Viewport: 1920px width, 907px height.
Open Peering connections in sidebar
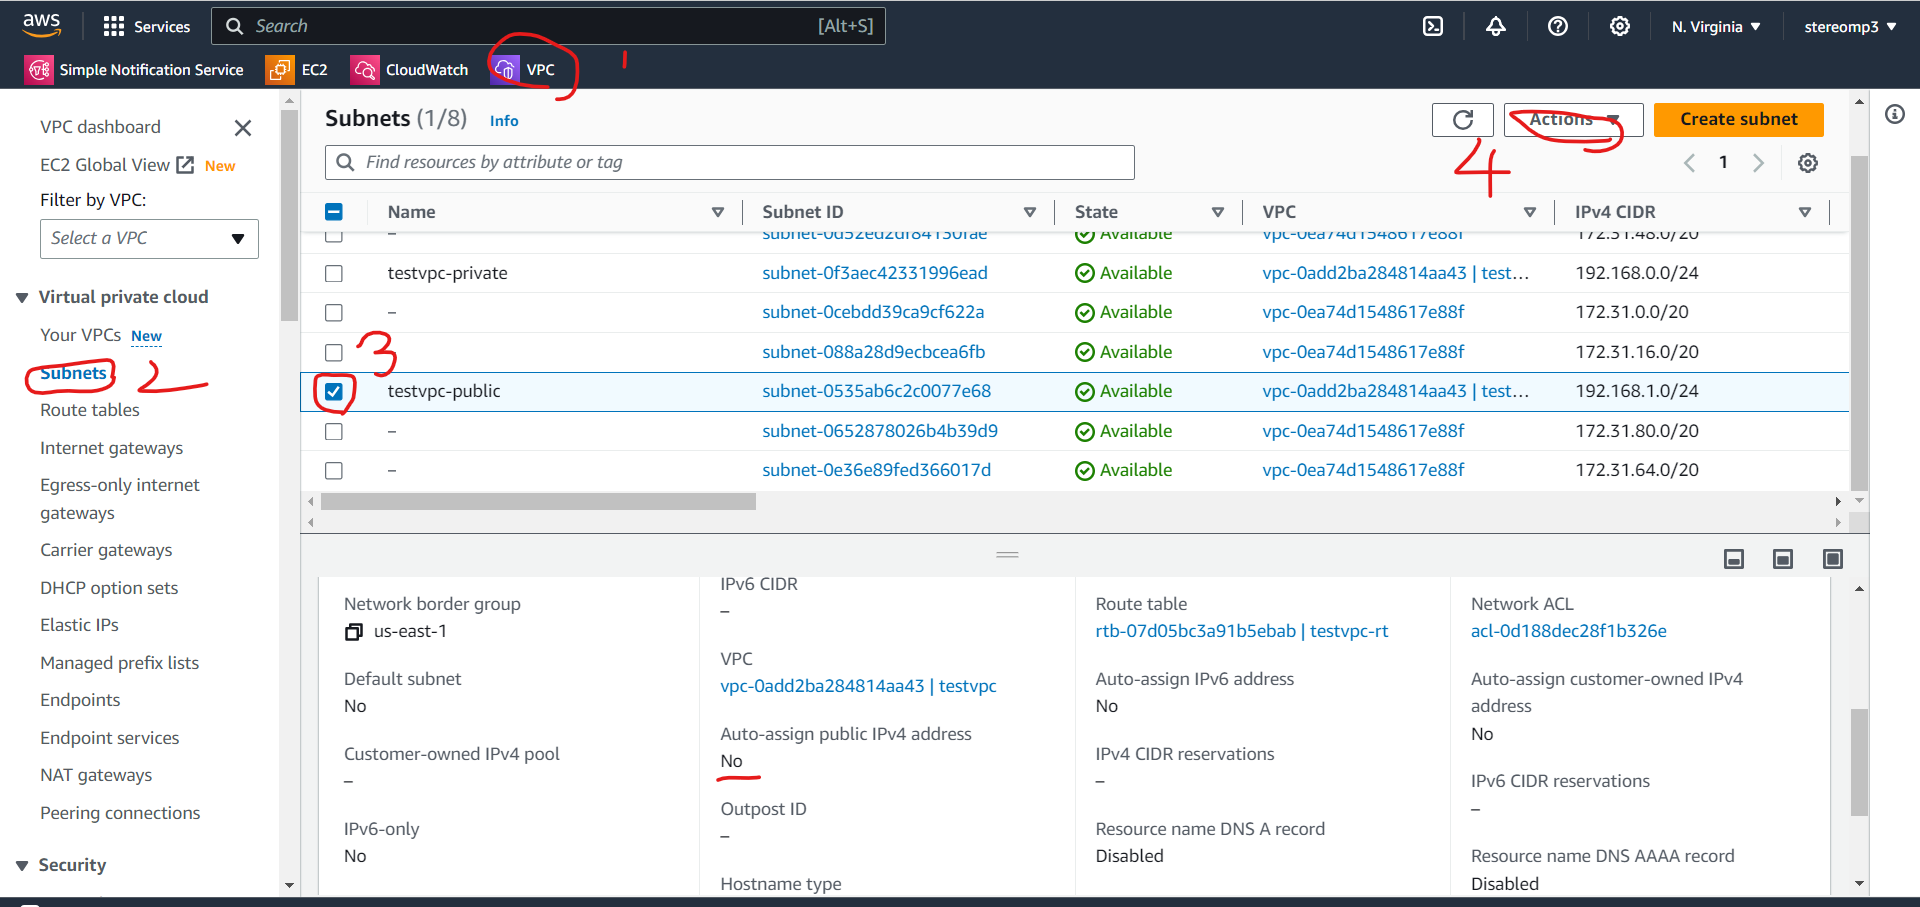[120, 813]
